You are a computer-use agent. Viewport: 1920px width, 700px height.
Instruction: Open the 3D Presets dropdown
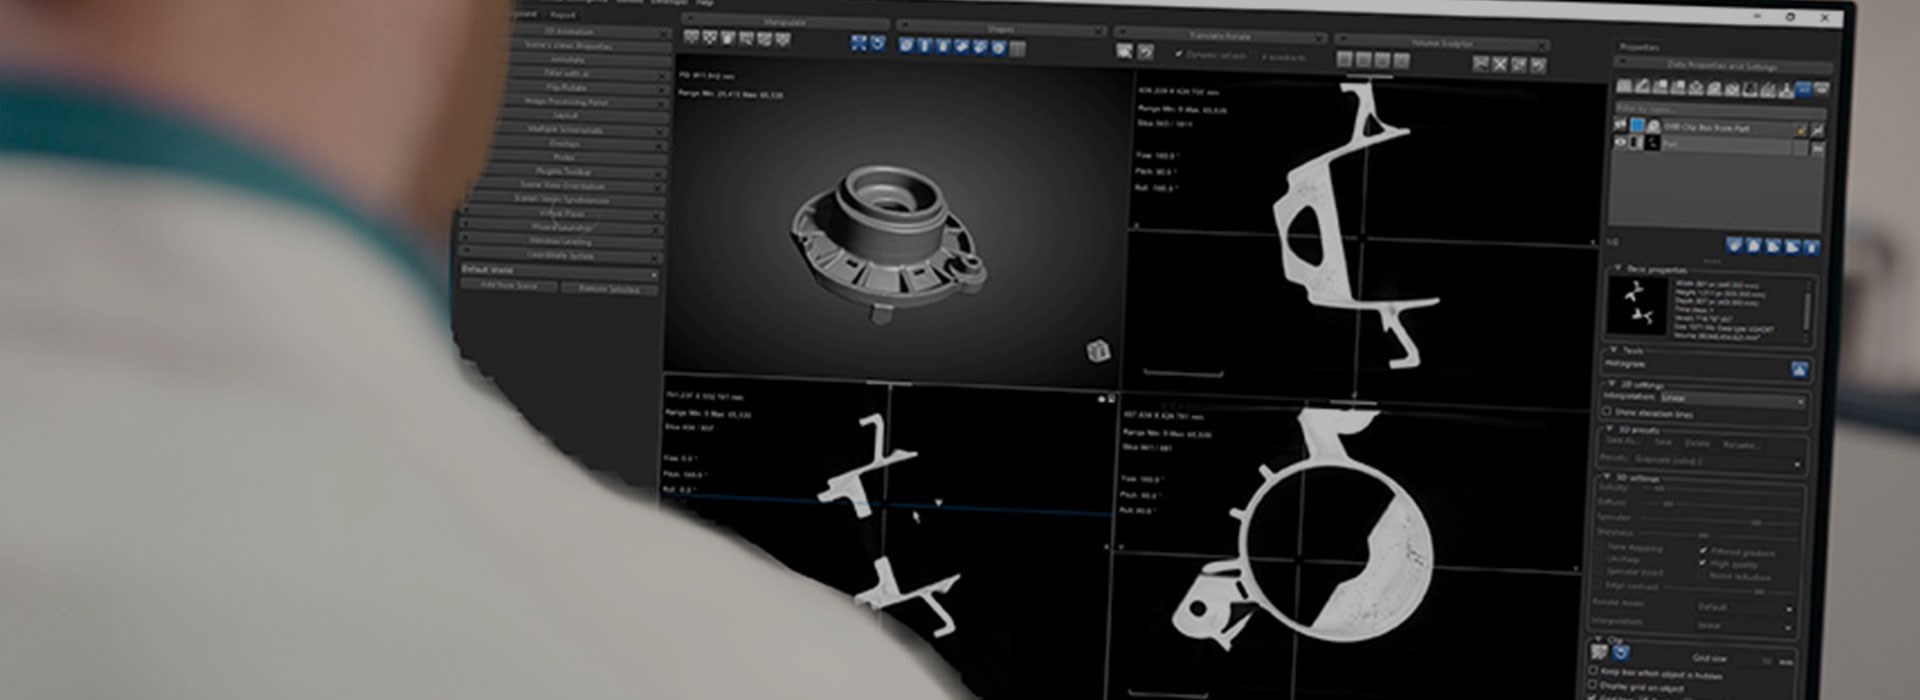pyautogui.click(x=1715, y=461)
